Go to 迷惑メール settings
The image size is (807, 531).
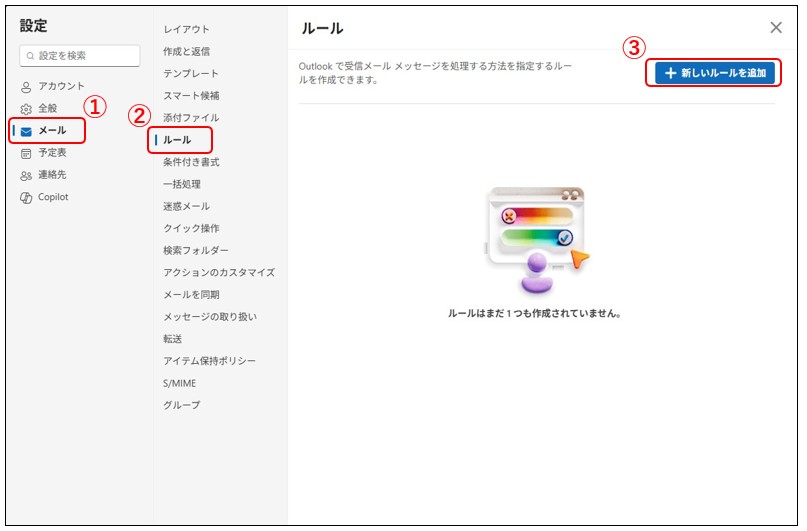[x=187, y=206]
